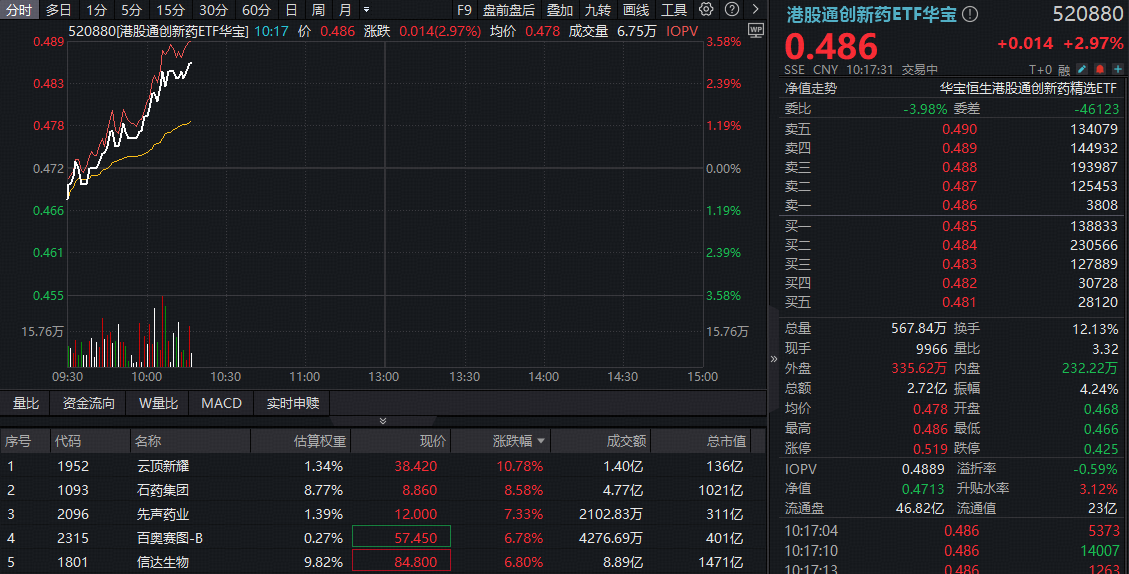Add stock to watchlist with plus icon
Image resolution: width=1129 pixels, height=574 pixels.
point(1117,70)
